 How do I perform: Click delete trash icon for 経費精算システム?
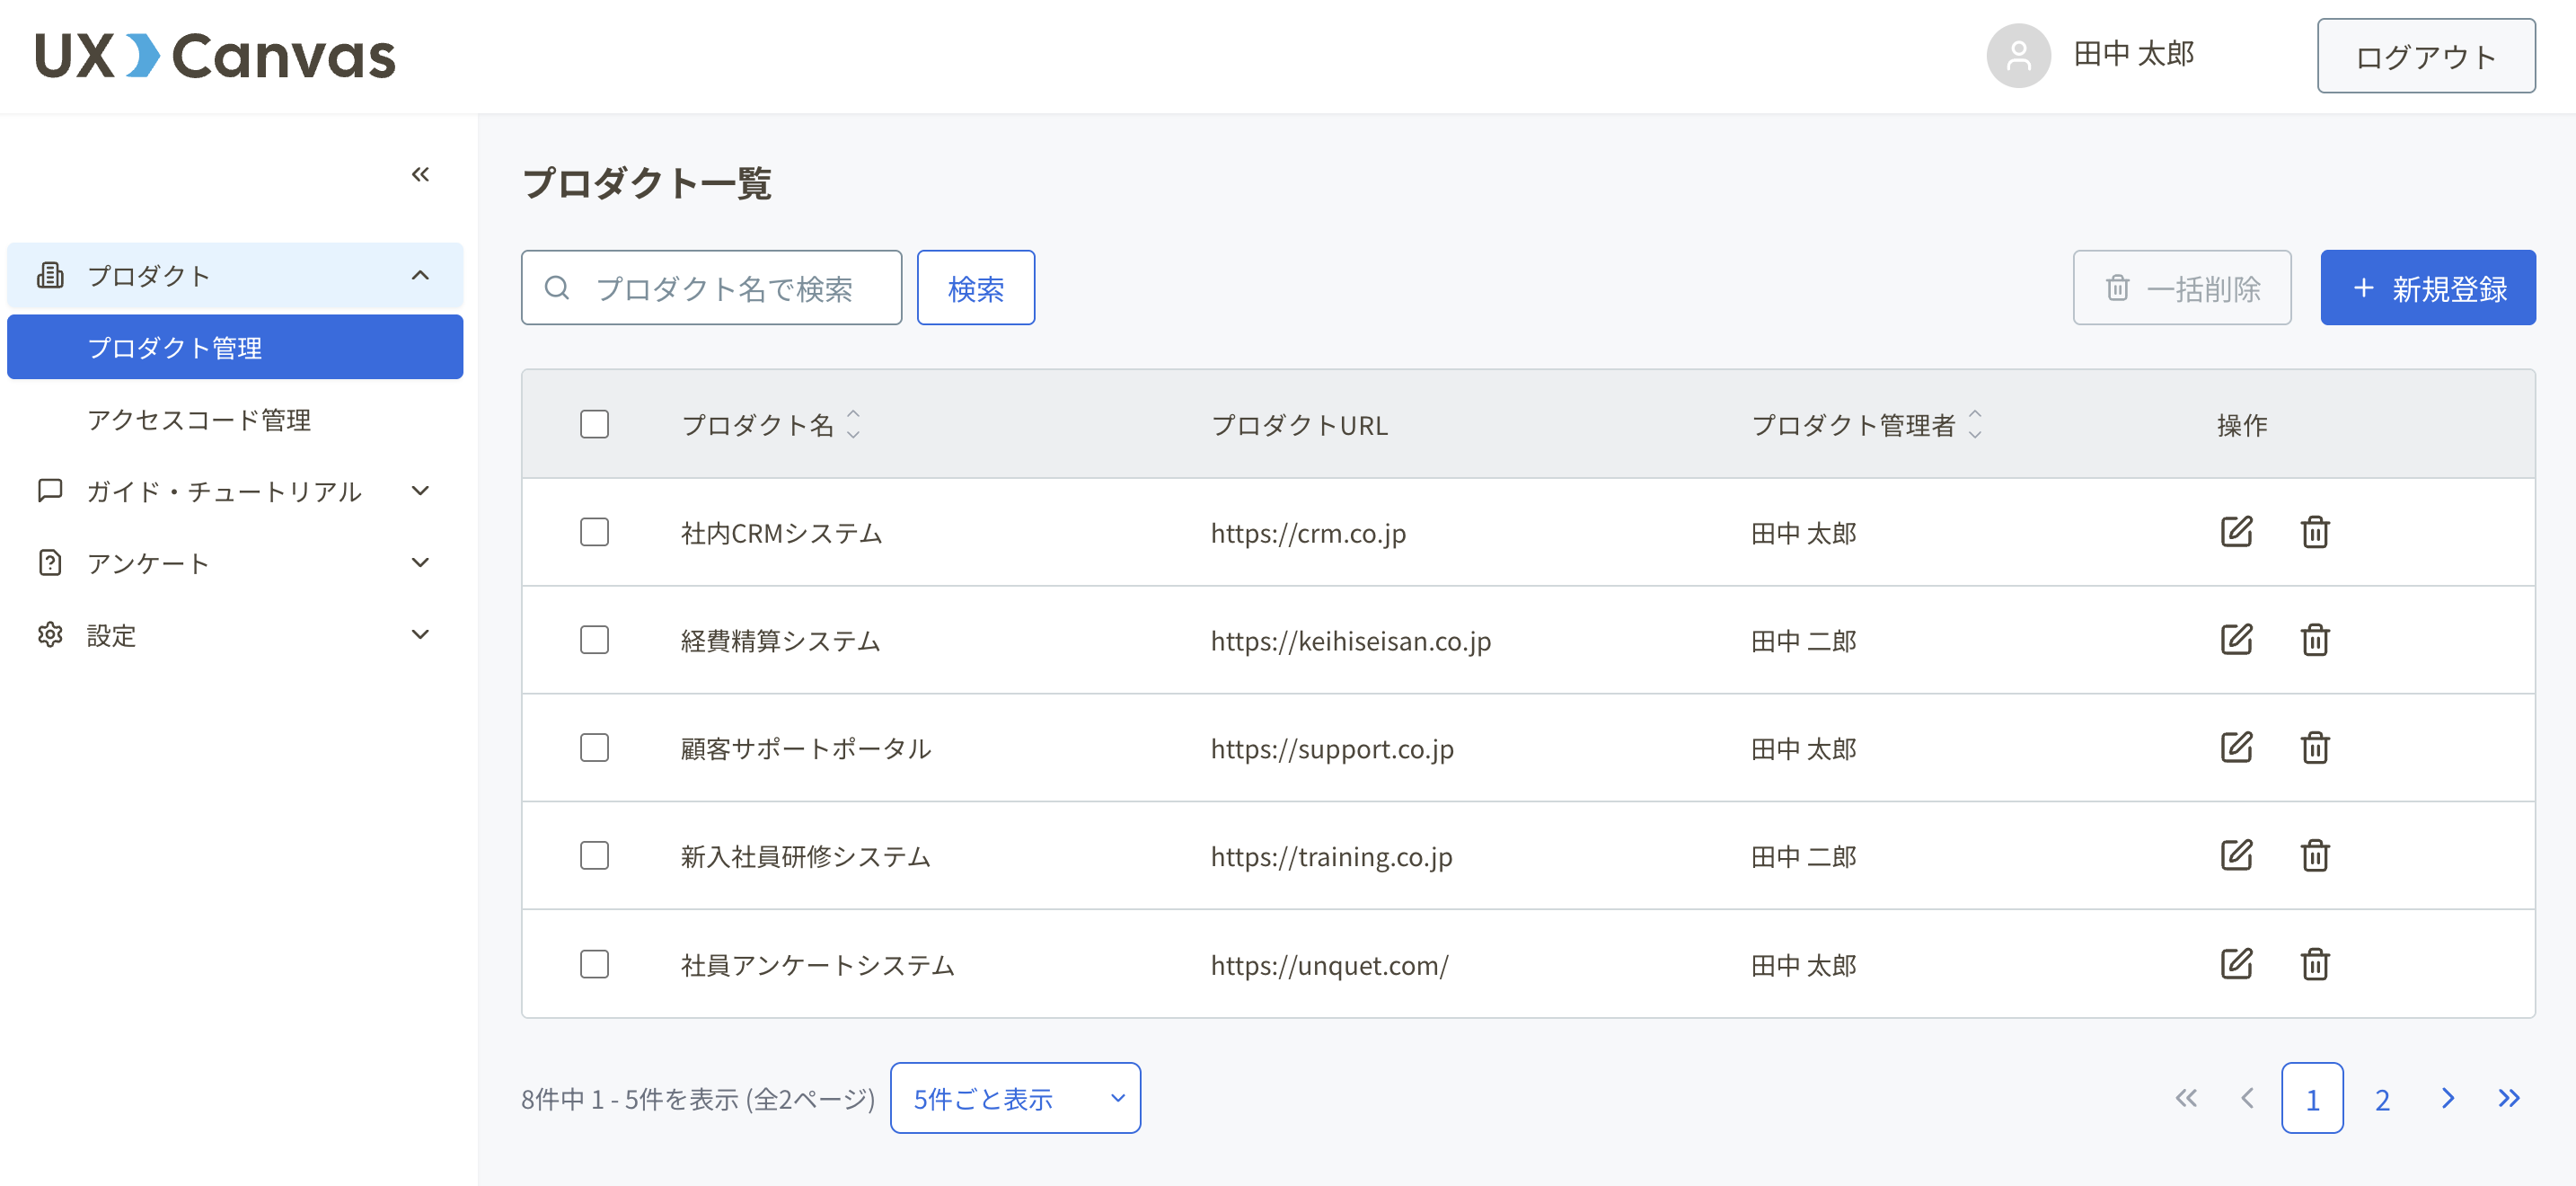pos(2316,640)
